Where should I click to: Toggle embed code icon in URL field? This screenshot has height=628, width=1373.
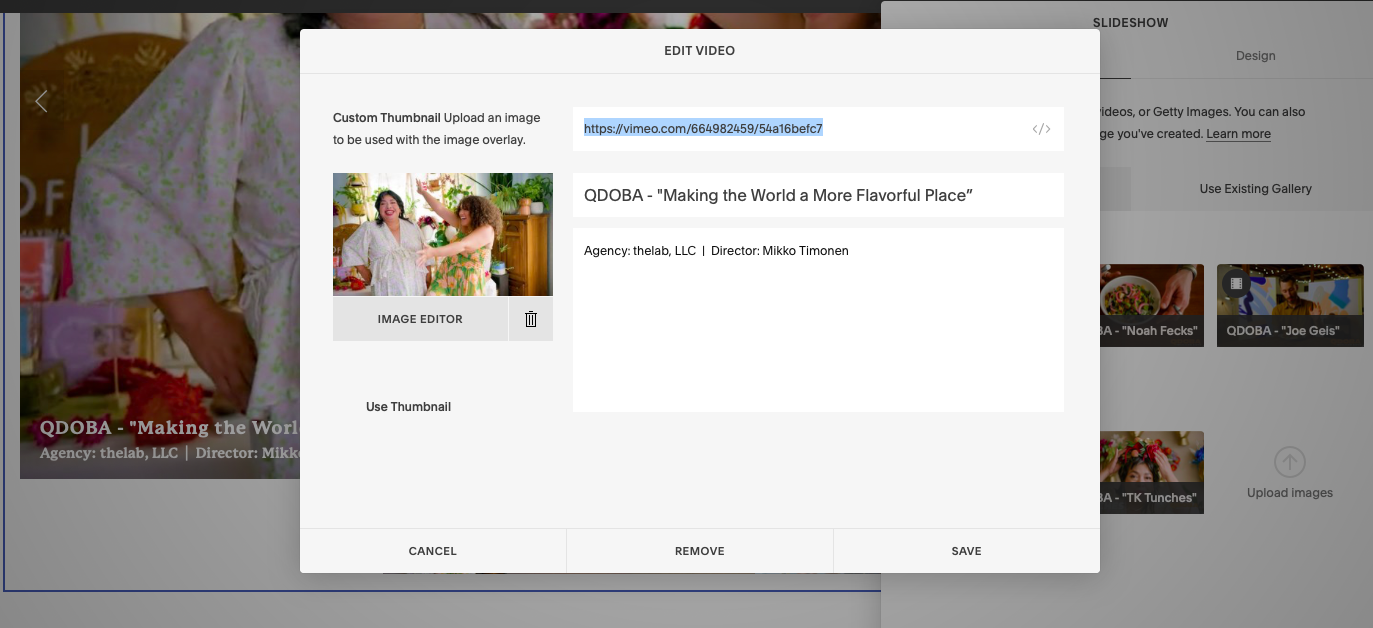tap(1041, 129)
